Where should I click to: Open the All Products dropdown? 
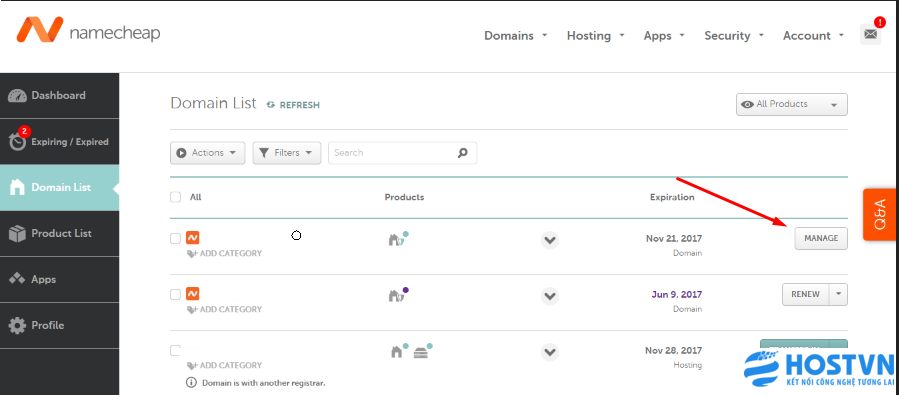792,104
